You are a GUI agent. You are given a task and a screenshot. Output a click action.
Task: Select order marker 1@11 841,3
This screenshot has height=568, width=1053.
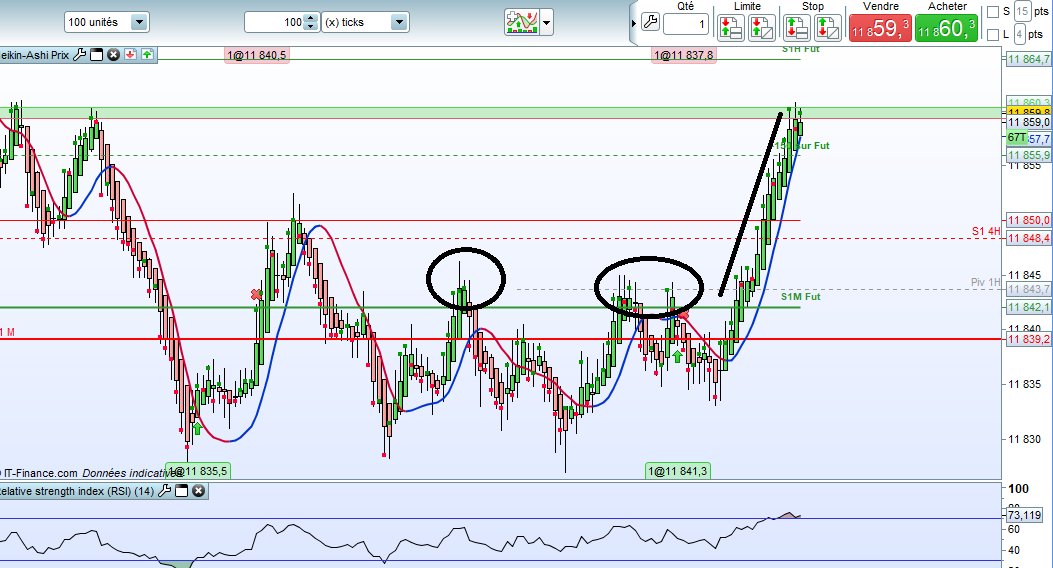(x=678, y=471)
